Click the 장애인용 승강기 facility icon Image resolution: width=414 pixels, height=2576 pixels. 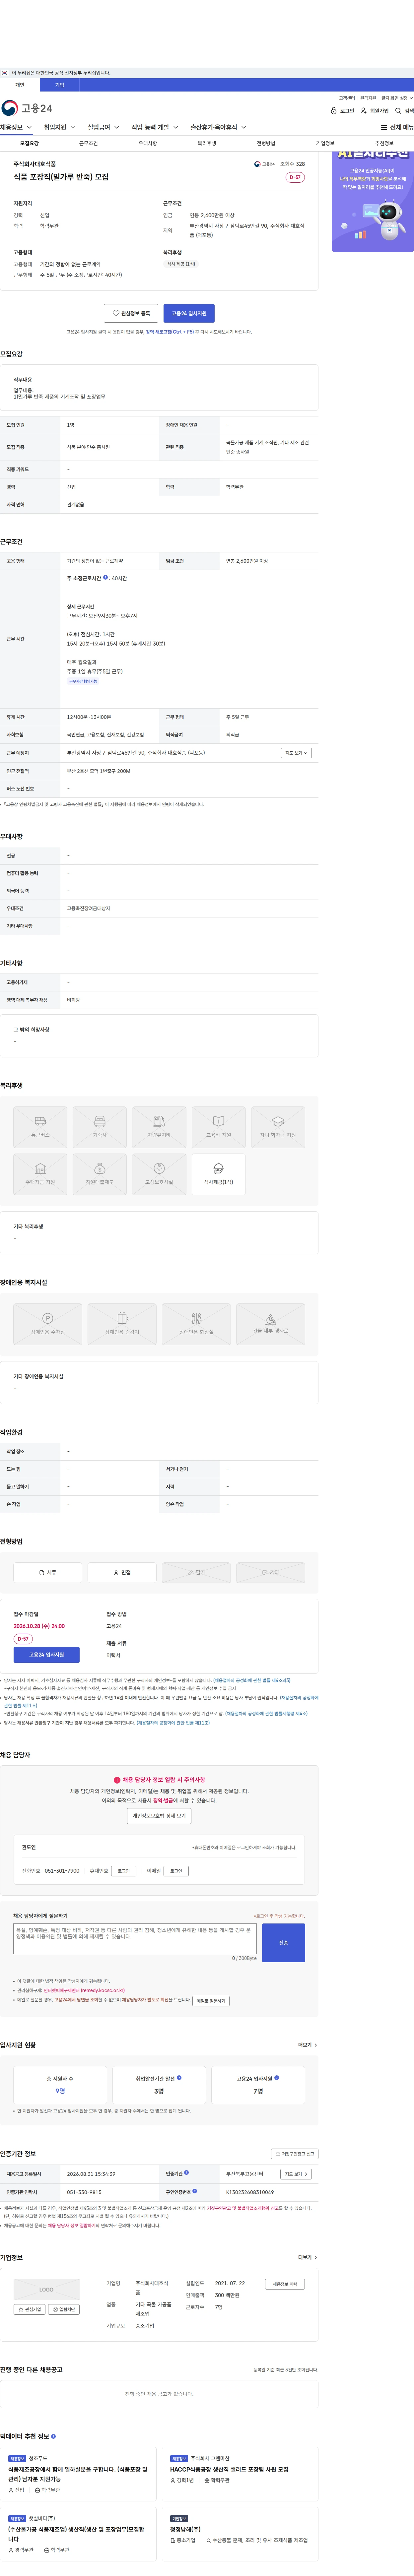point(122,1324)
